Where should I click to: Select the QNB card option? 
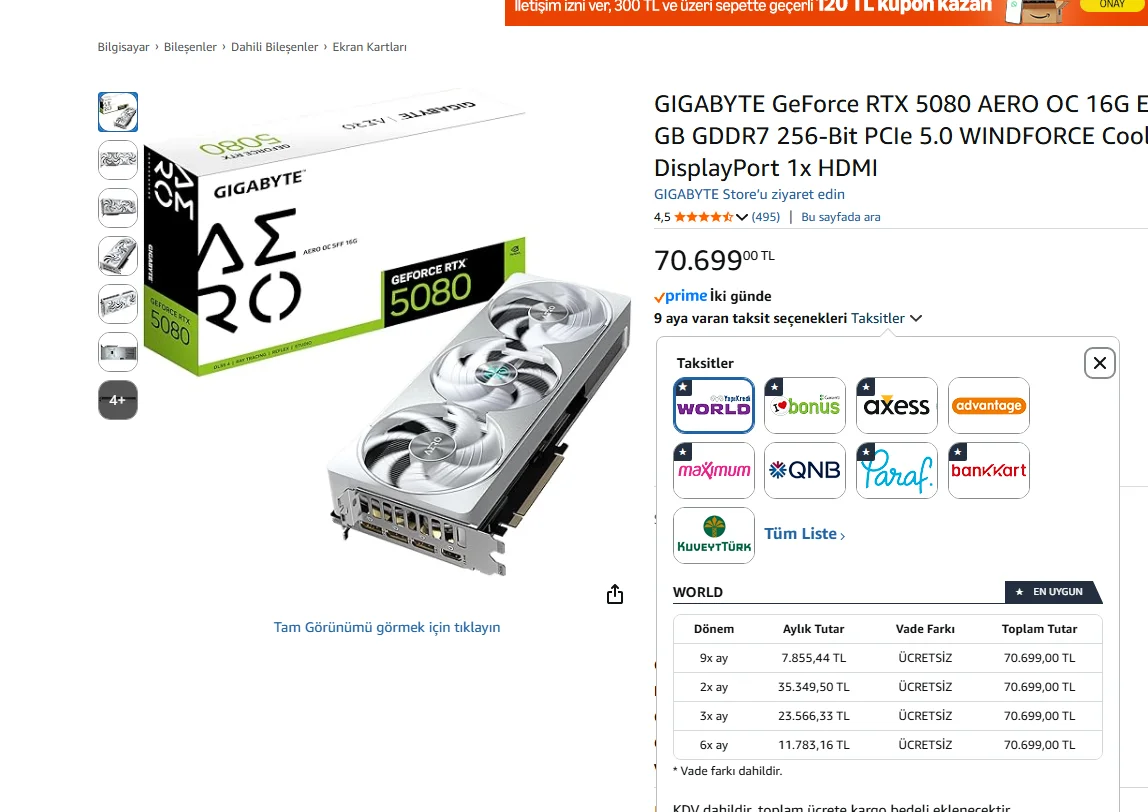point(805,470)
